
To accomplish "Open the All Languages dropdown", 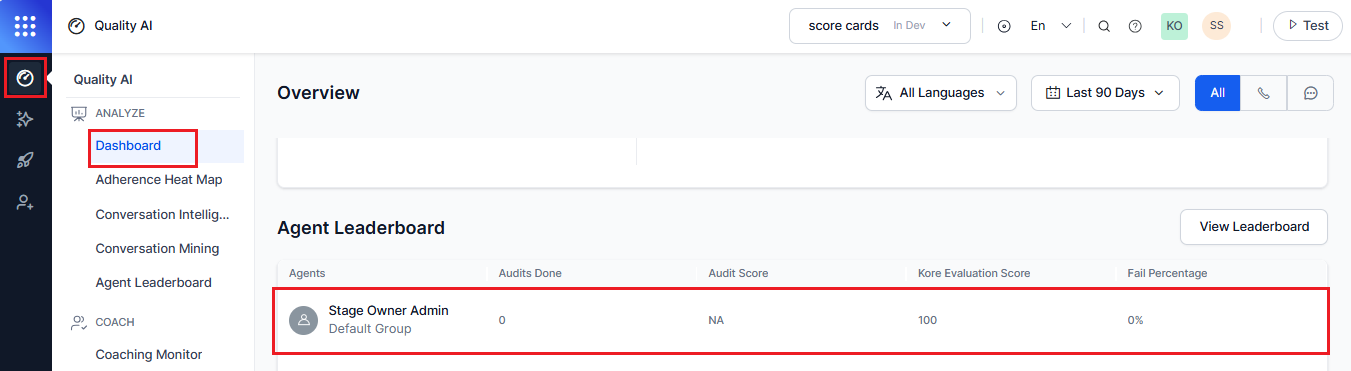I will (x=941, y=93).
